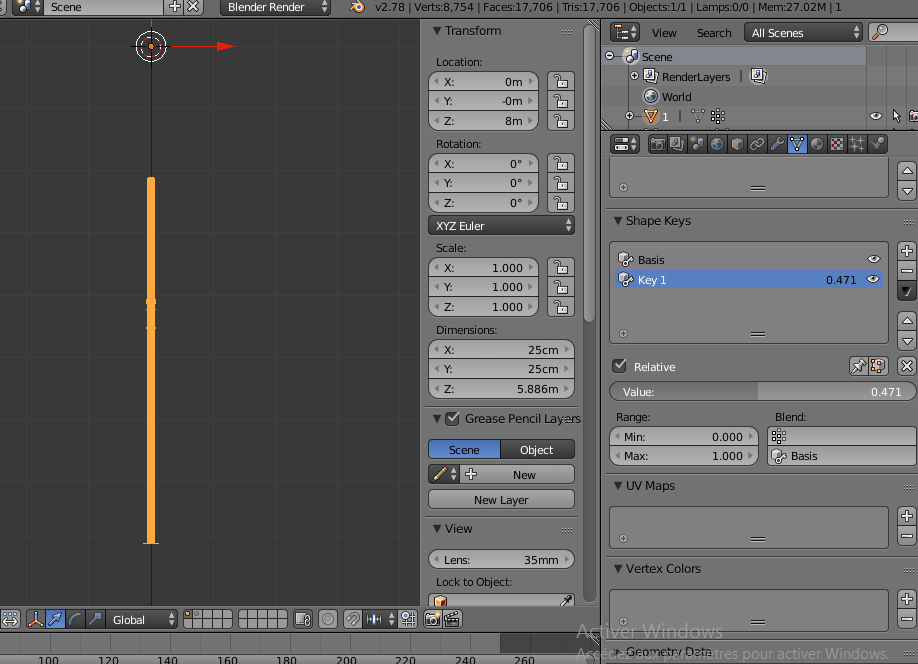Open the Render camera properties

(x=658, y=143)
